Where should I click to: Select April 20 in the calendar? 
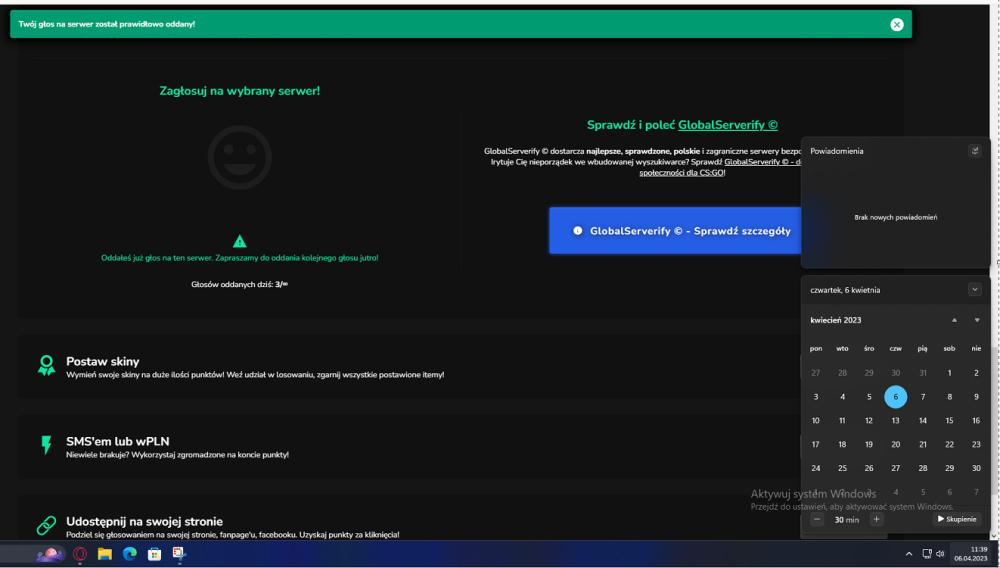(895, 444)
